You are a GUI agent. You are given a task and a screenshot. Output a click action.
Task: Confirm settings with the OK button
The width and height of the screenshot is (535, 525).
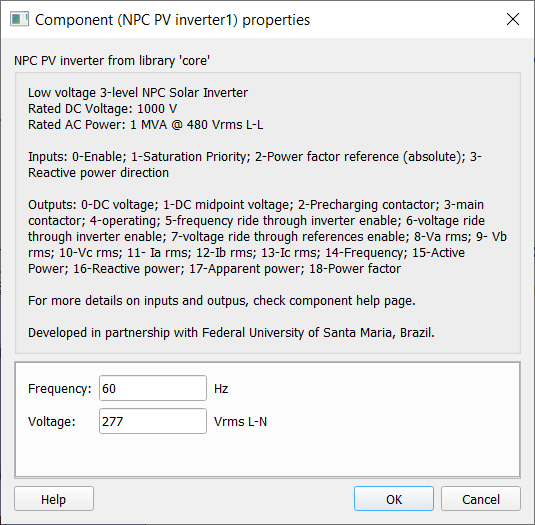pos(394,499)
